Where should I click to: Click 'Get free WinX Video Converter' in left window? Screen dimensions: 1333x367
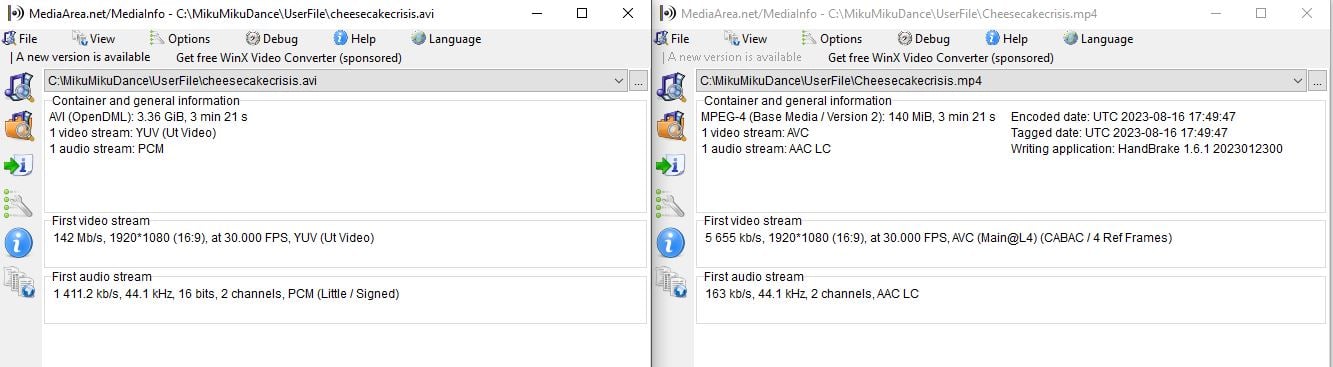coord(289,58)
